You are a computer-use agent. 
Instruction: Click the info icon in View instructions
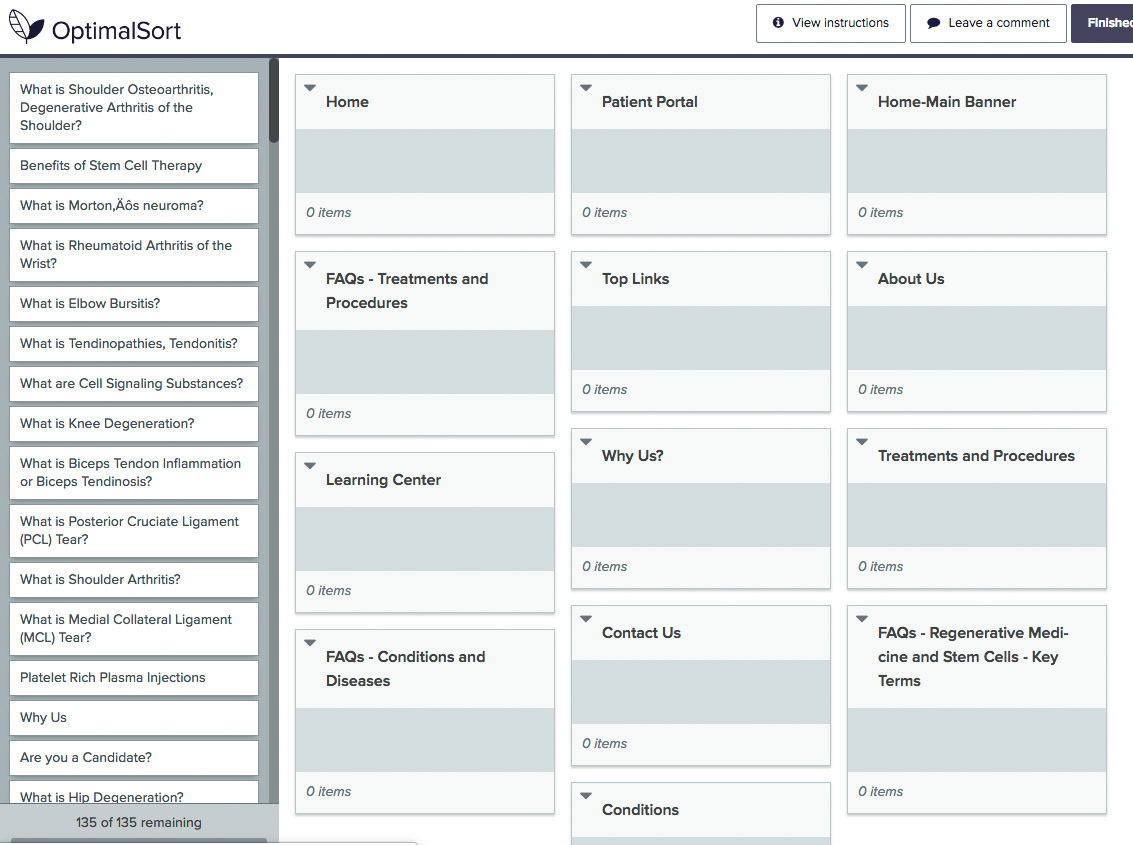(x=778, y=22)
